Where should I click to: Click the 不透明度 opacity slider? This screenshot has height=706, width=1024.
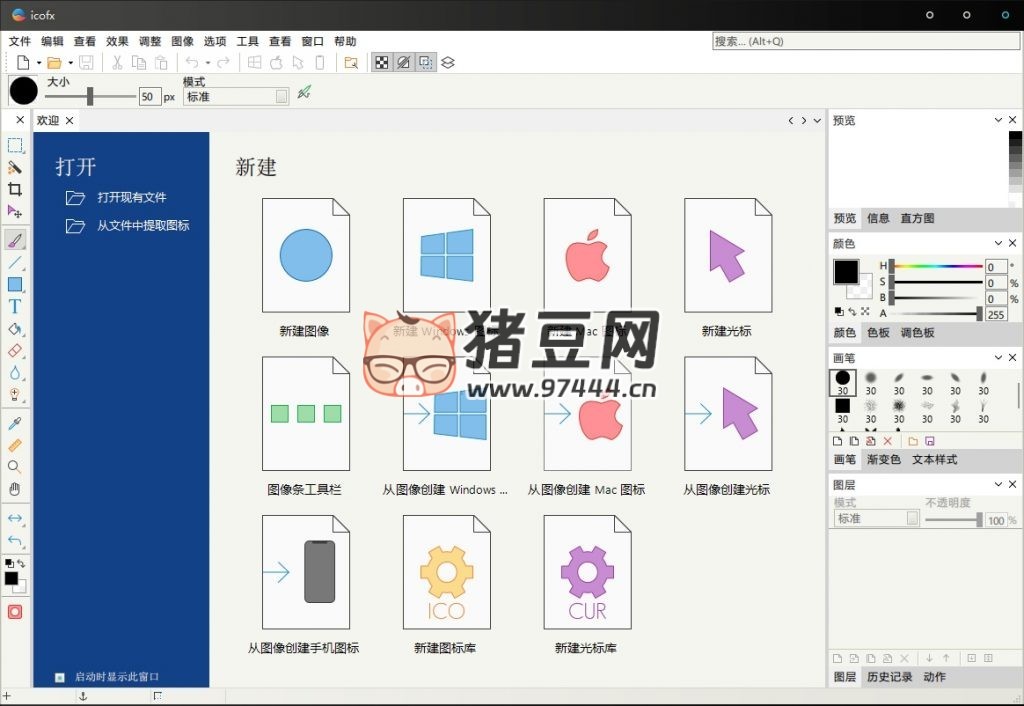click(952, 518)
